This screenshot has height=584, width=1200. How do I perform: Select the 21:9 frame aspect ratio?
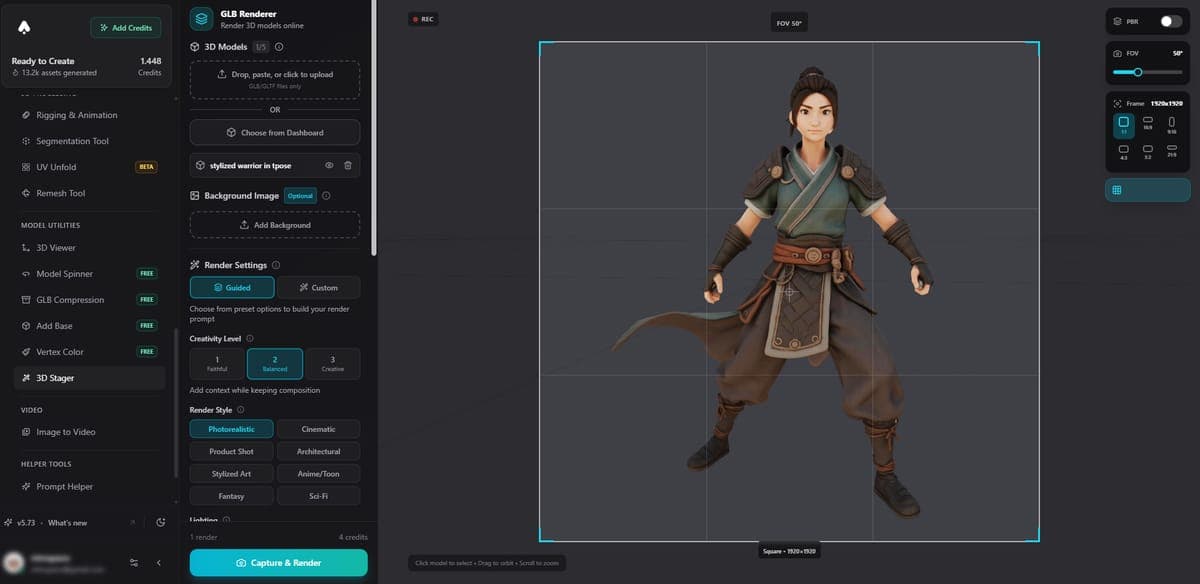click(1172, 152)
